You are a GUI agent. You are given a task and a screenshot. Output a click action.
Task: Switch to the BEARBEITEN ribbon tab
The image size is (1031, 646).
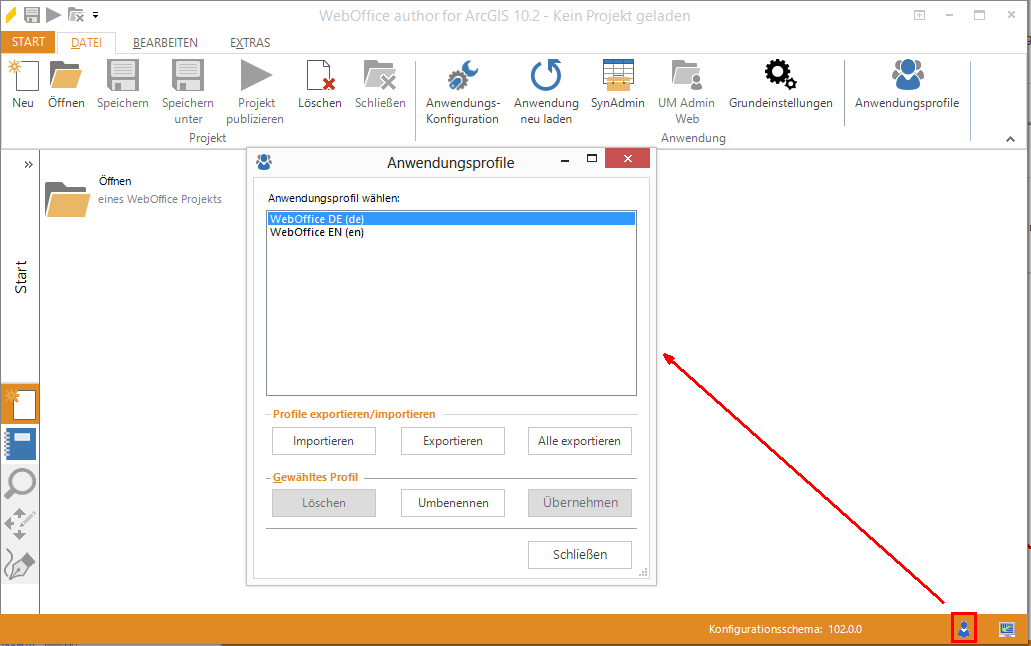pos(165,43)
